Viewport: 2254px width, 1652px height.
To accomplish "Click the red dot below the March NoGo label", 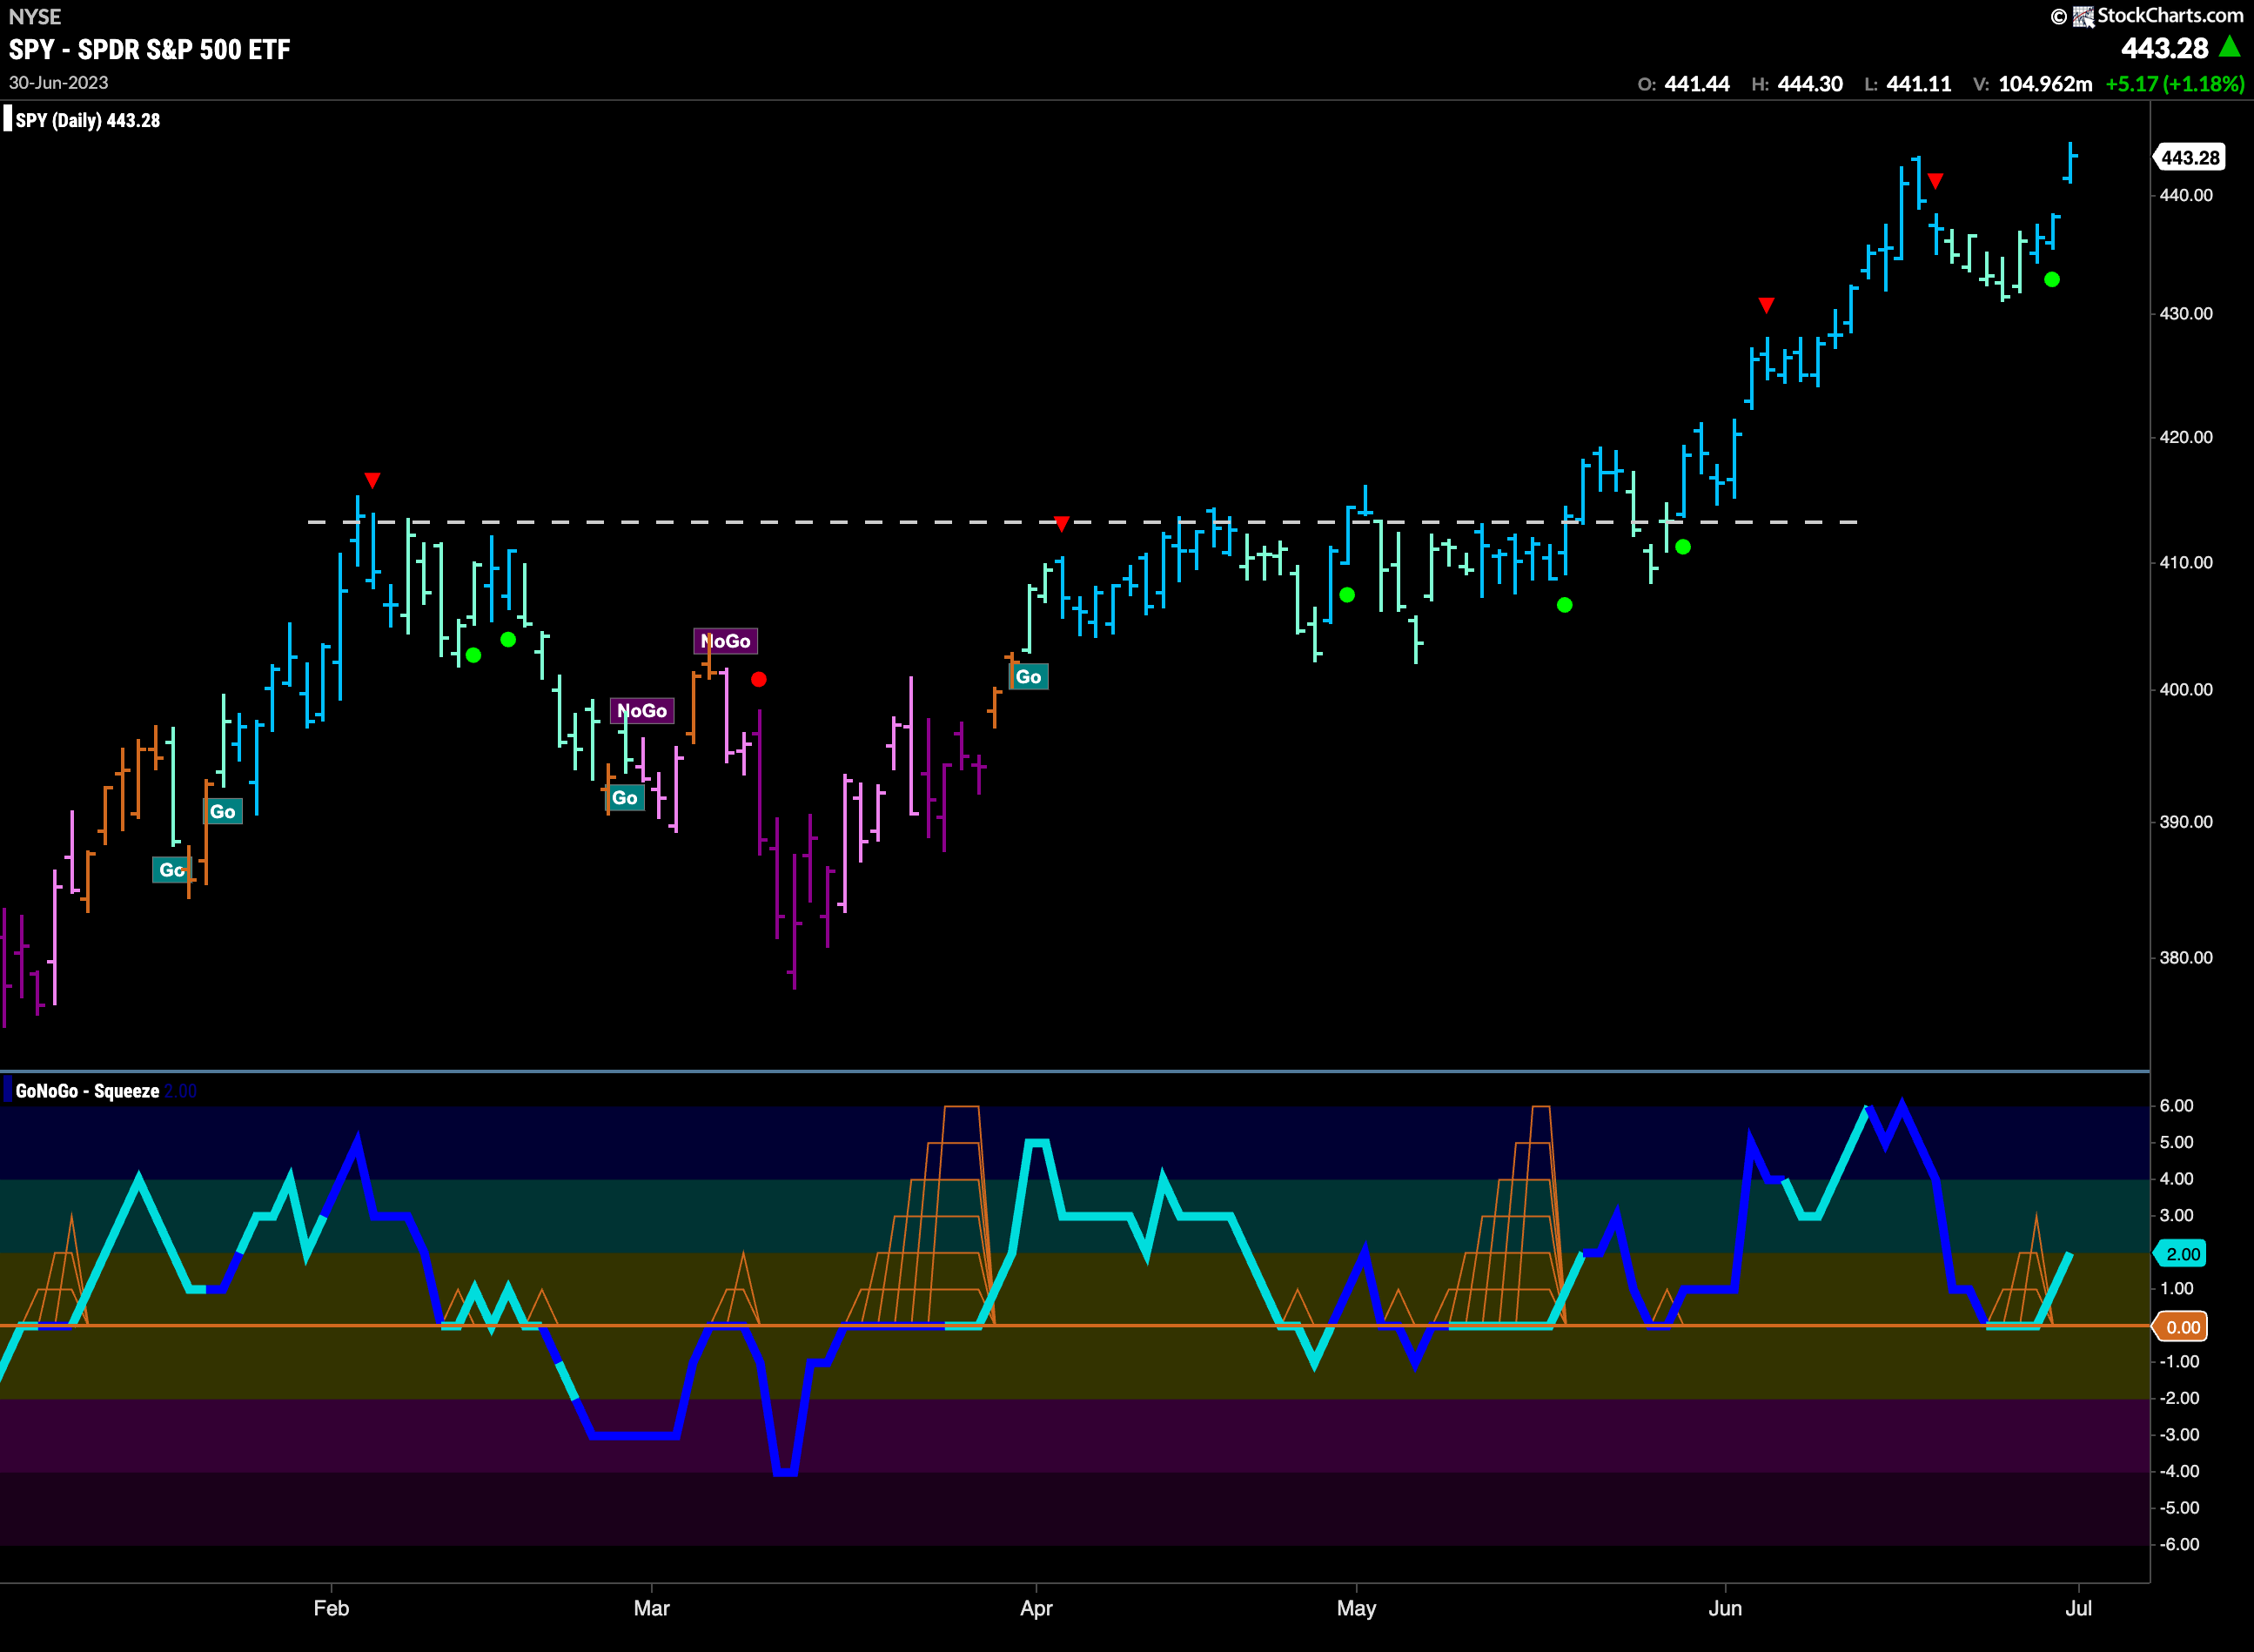I will 759,679.
